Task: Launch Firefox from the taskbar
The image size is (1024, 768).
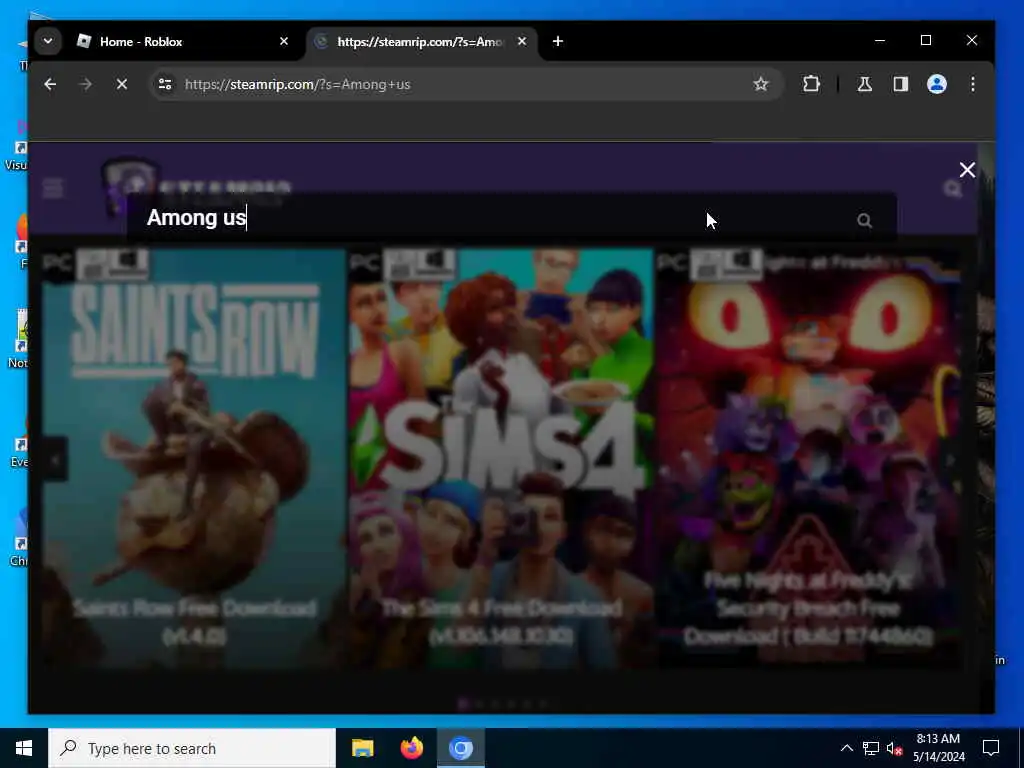Action: (x=411, y=748)
